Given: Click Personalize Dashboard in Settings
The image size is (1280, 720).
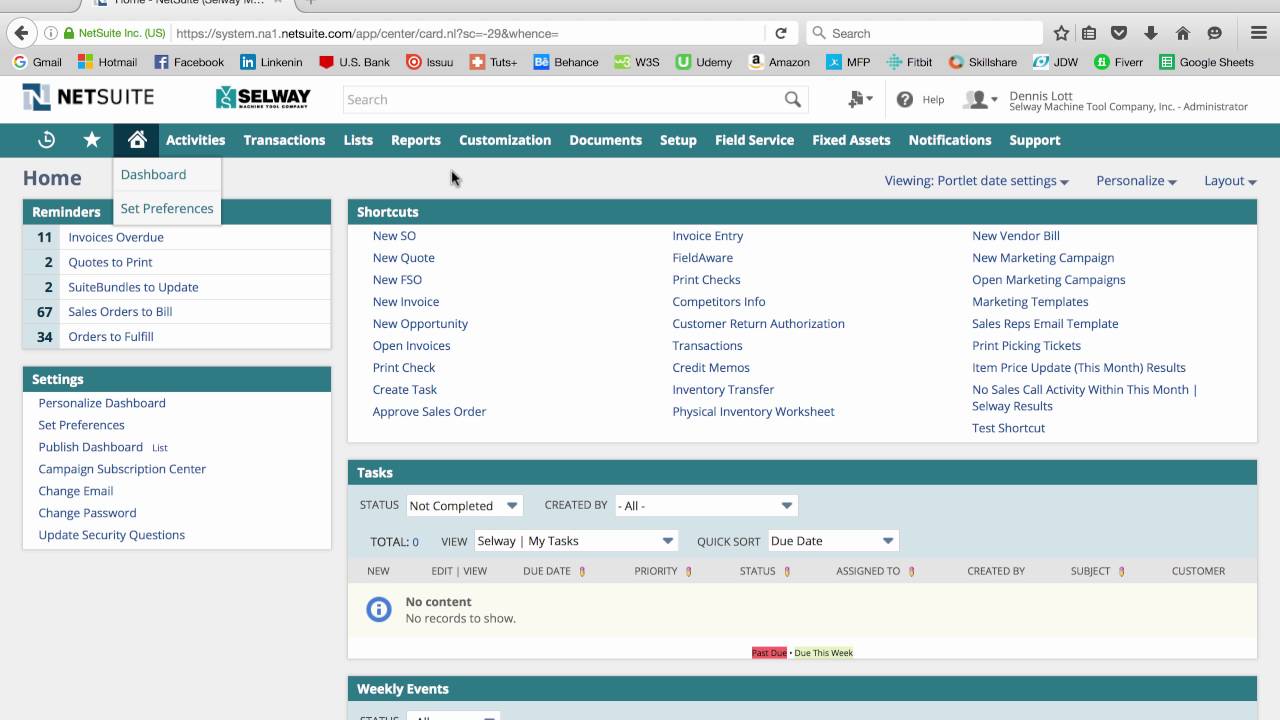Looking at the screenshot, I should coord(102,403).
